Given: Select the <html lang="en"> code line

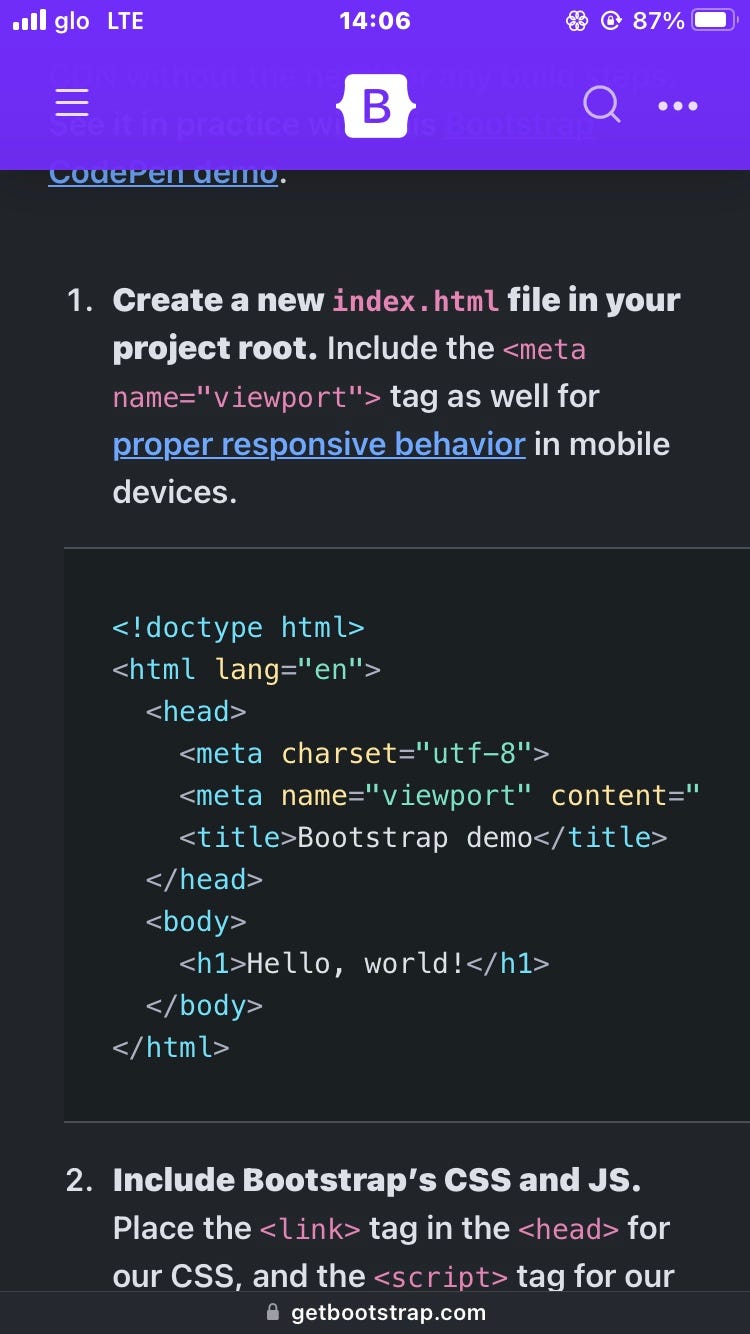Looking at the screenshot, I should coord(246,669).
